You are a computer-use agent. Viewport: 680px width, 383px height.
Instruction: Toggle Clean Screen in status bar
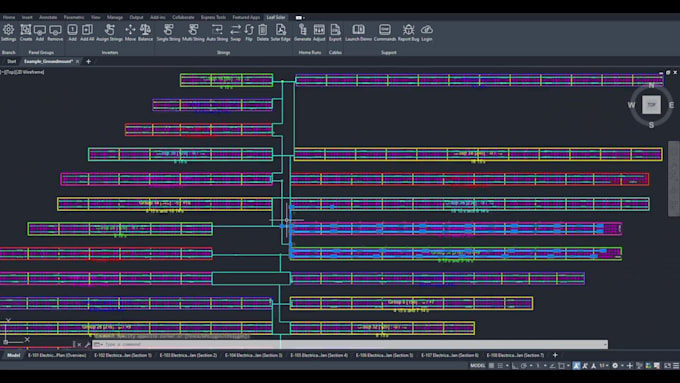(x=667, y=366)
